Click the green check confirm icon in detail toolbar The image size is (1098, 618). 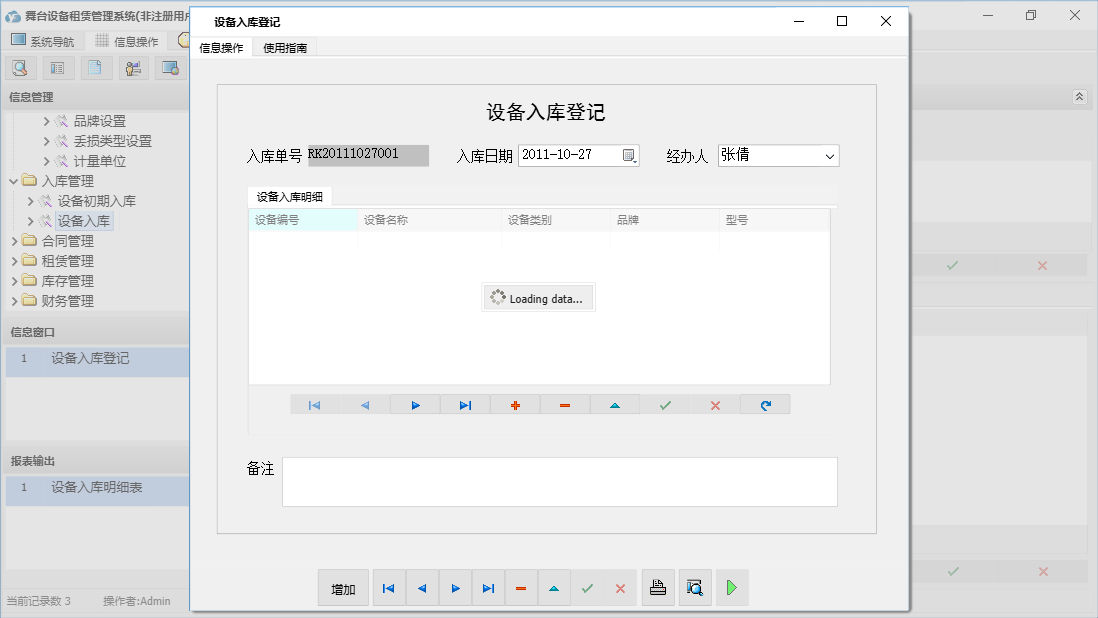664,404
